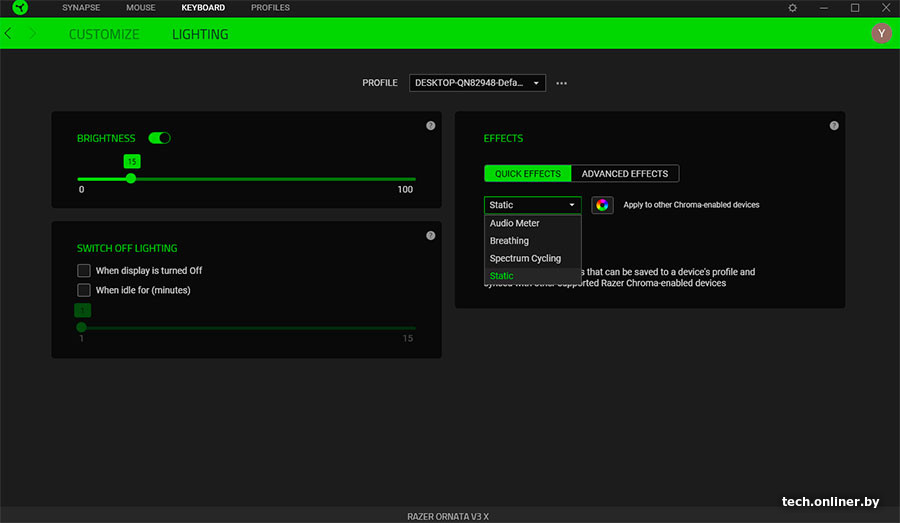The image size is (900, 523).
Task: Click the Razer Synapse logo icon
Action: tap(21, 8)
